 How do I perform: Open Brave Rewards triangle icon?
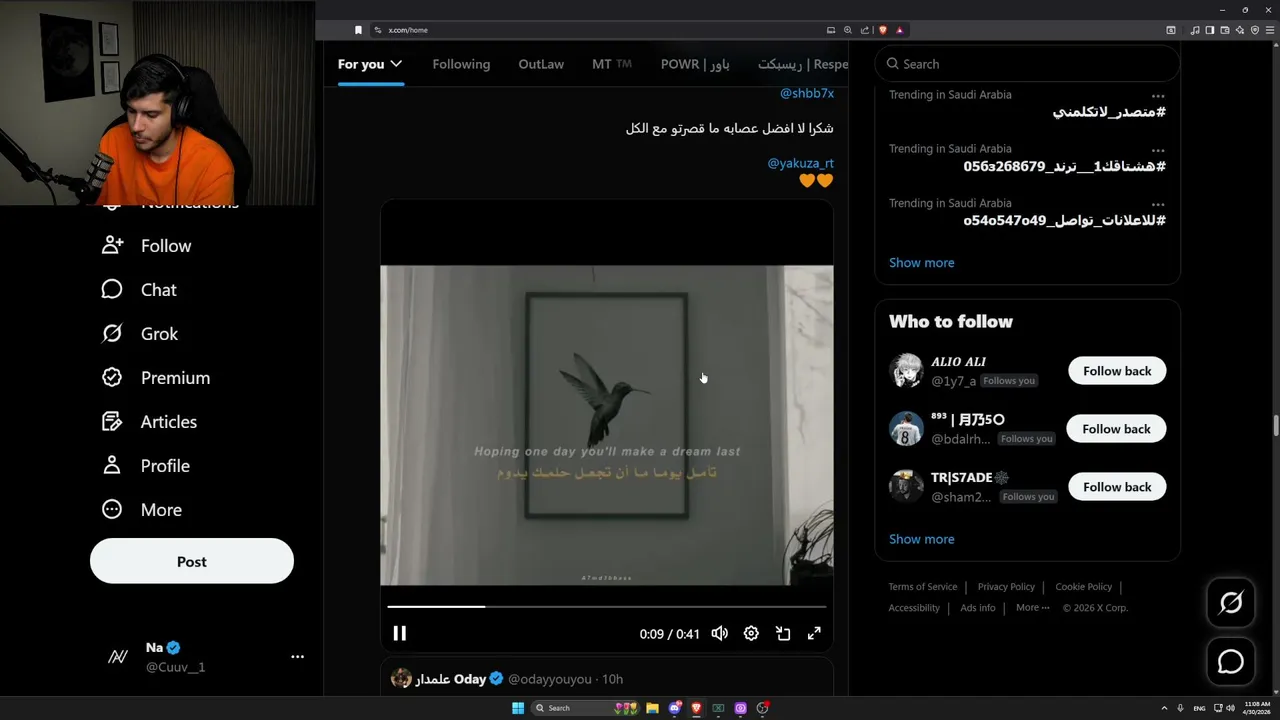(x=899, y=30)
